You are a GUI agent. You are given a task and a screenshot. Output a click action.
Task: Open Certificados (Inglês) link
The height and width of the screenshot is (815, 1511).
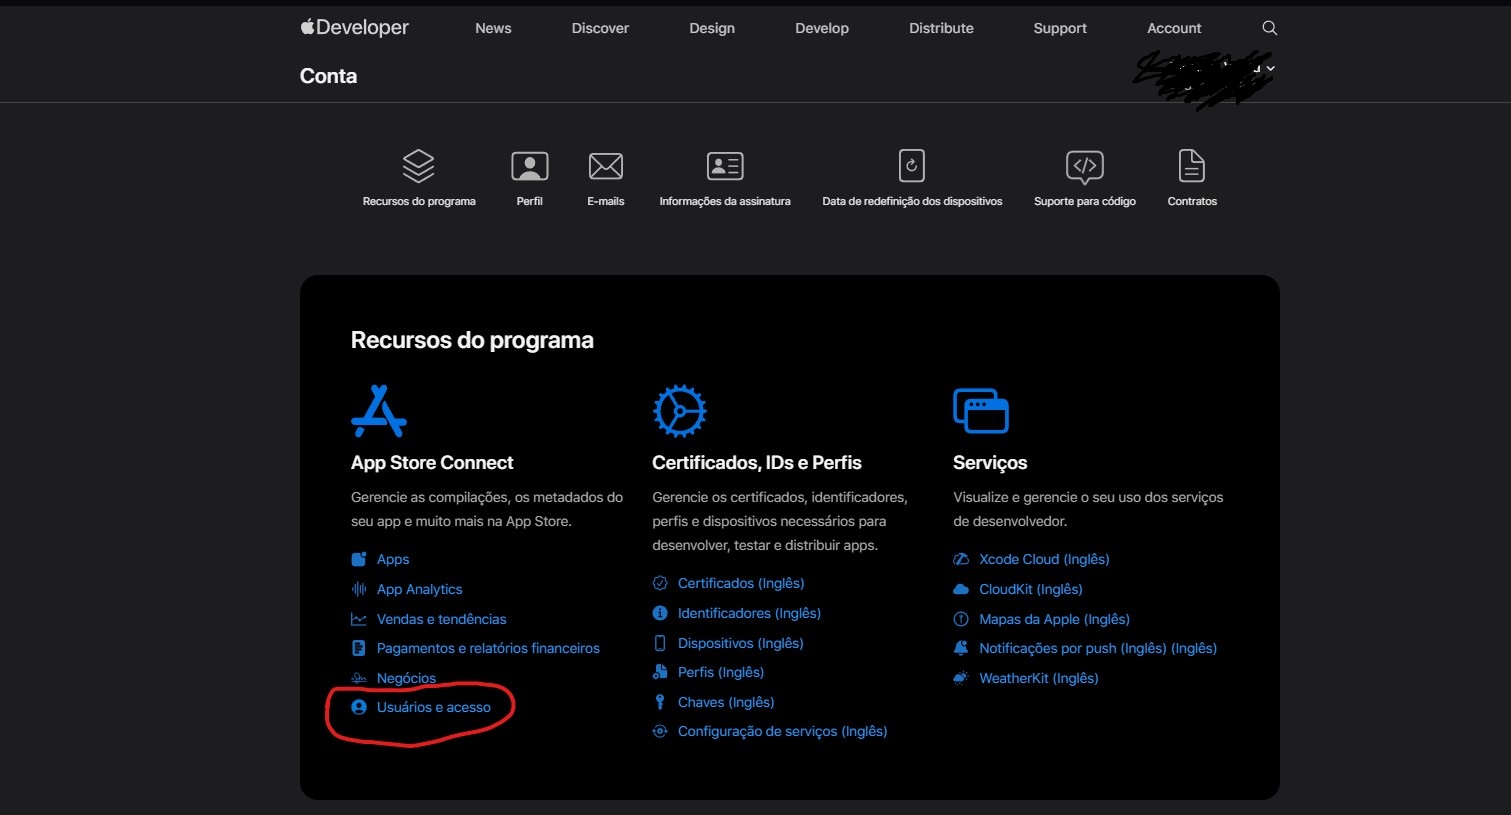click(741, 583)
